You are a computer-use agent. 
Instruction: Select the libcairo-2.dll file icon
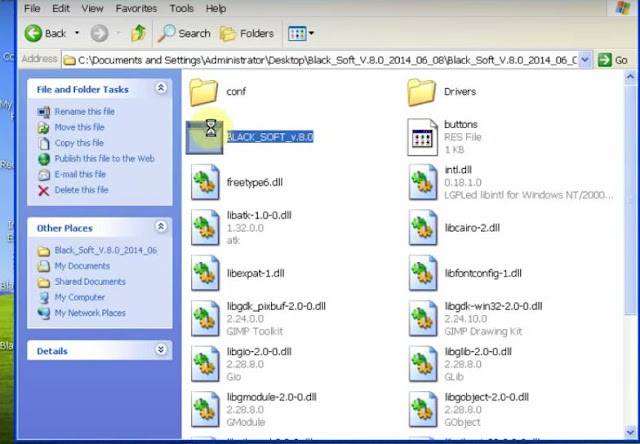pos(423,227)
